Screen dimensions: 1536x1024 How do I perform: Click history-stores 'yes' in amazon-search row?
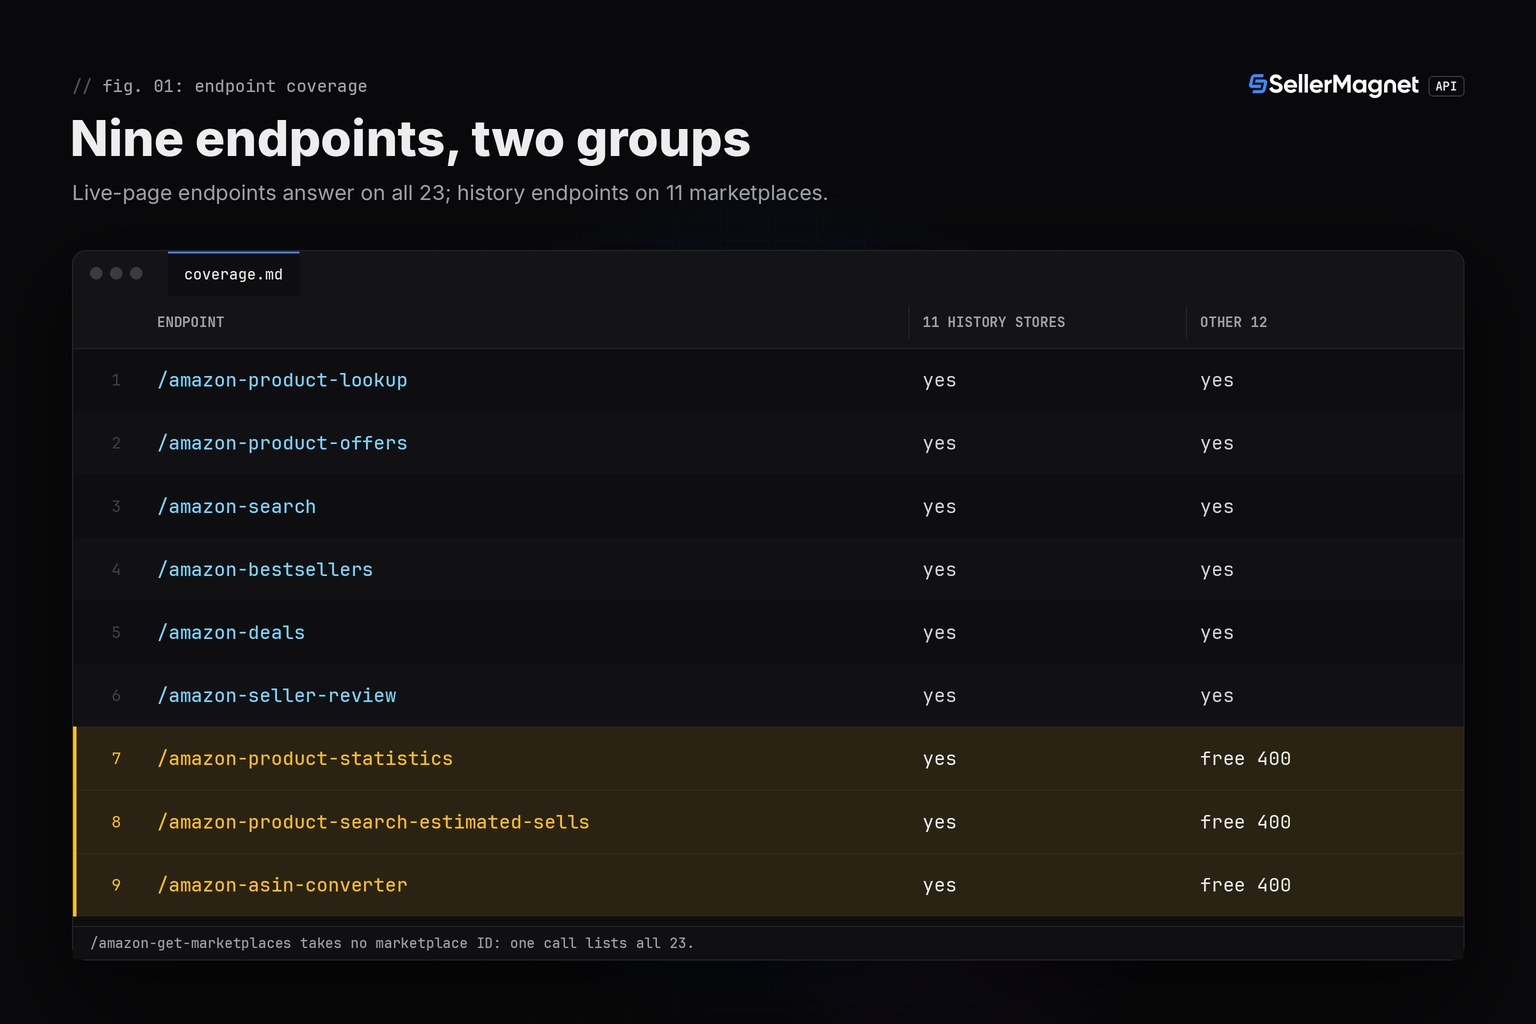tap(939, 507)
